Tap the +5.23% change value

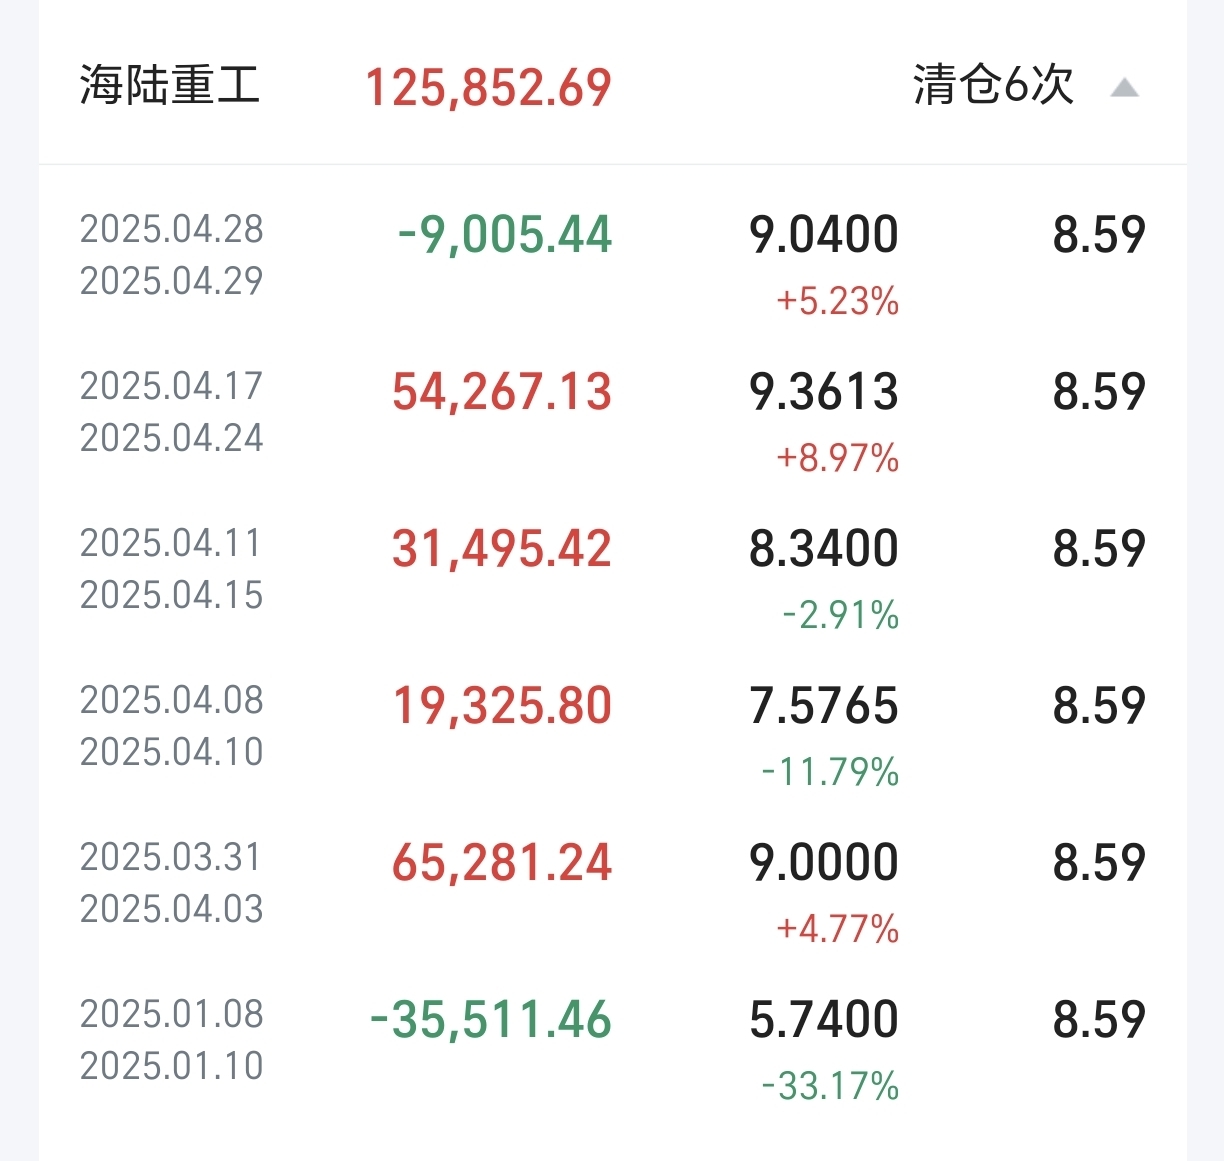coord(838,301)
